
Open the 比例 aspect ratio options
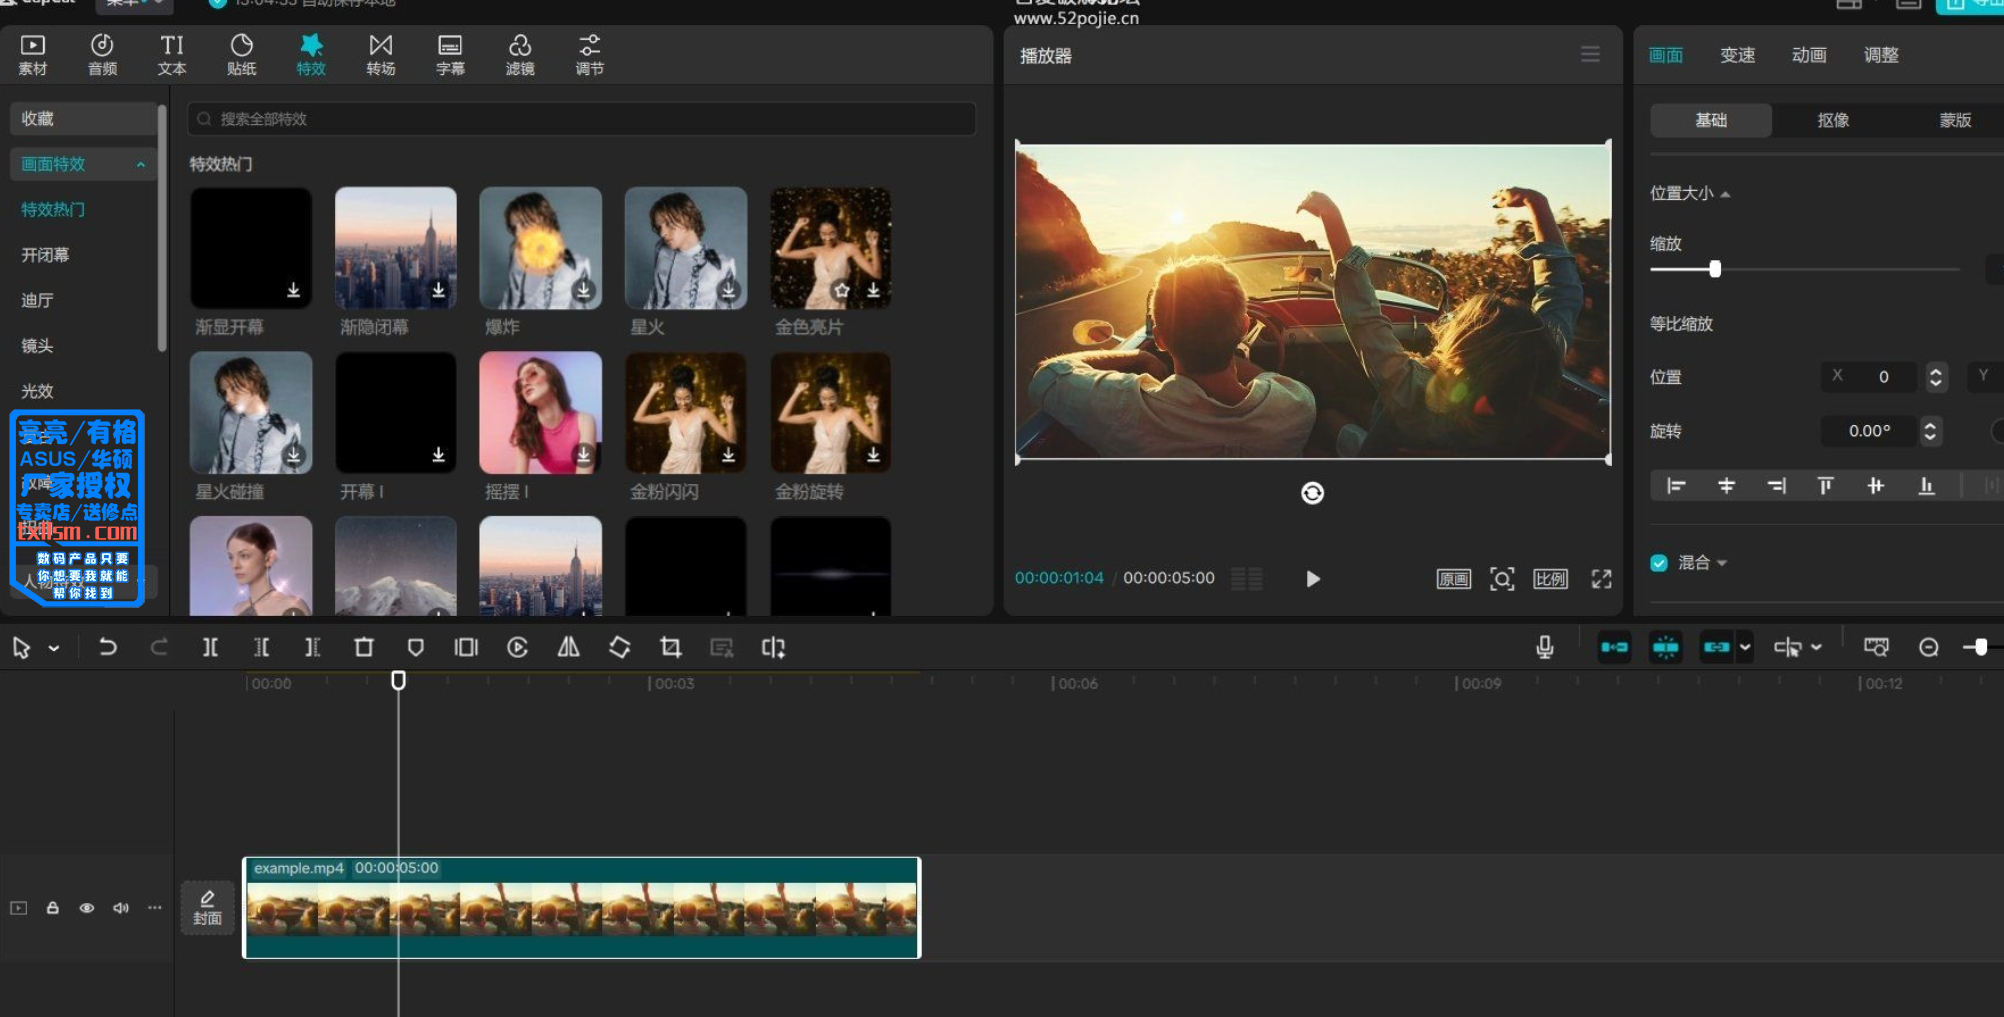[x=1550, y=579]
